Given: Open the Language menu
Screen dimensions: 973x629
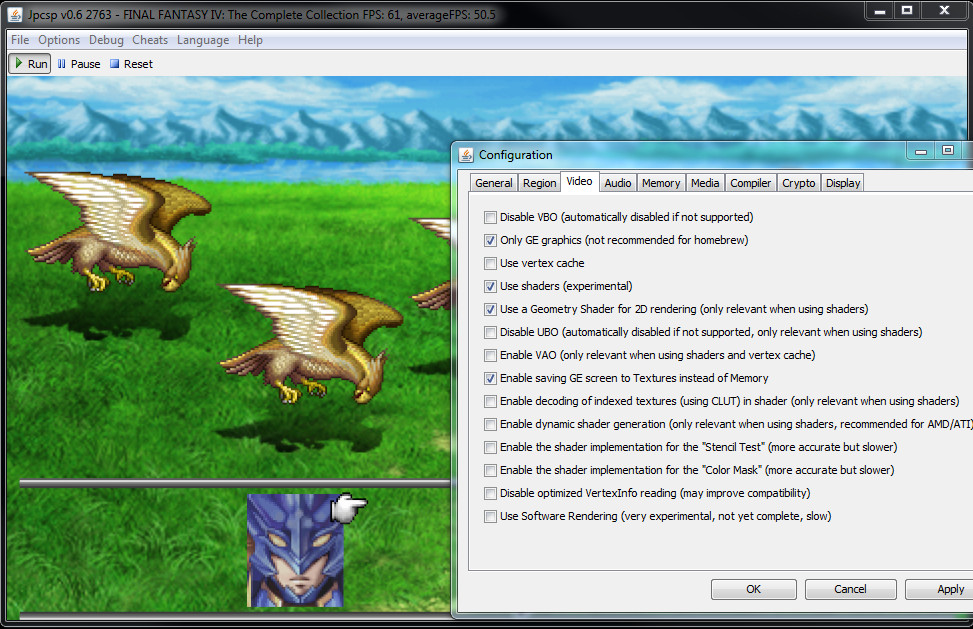Looking at the screenshot, I should (203, 40).
